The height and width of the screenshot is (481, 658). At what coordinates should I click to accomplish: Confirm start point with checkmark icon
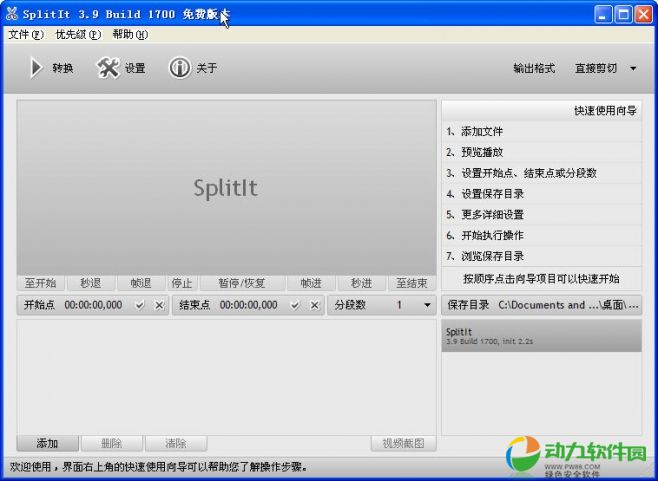[140, 305]
